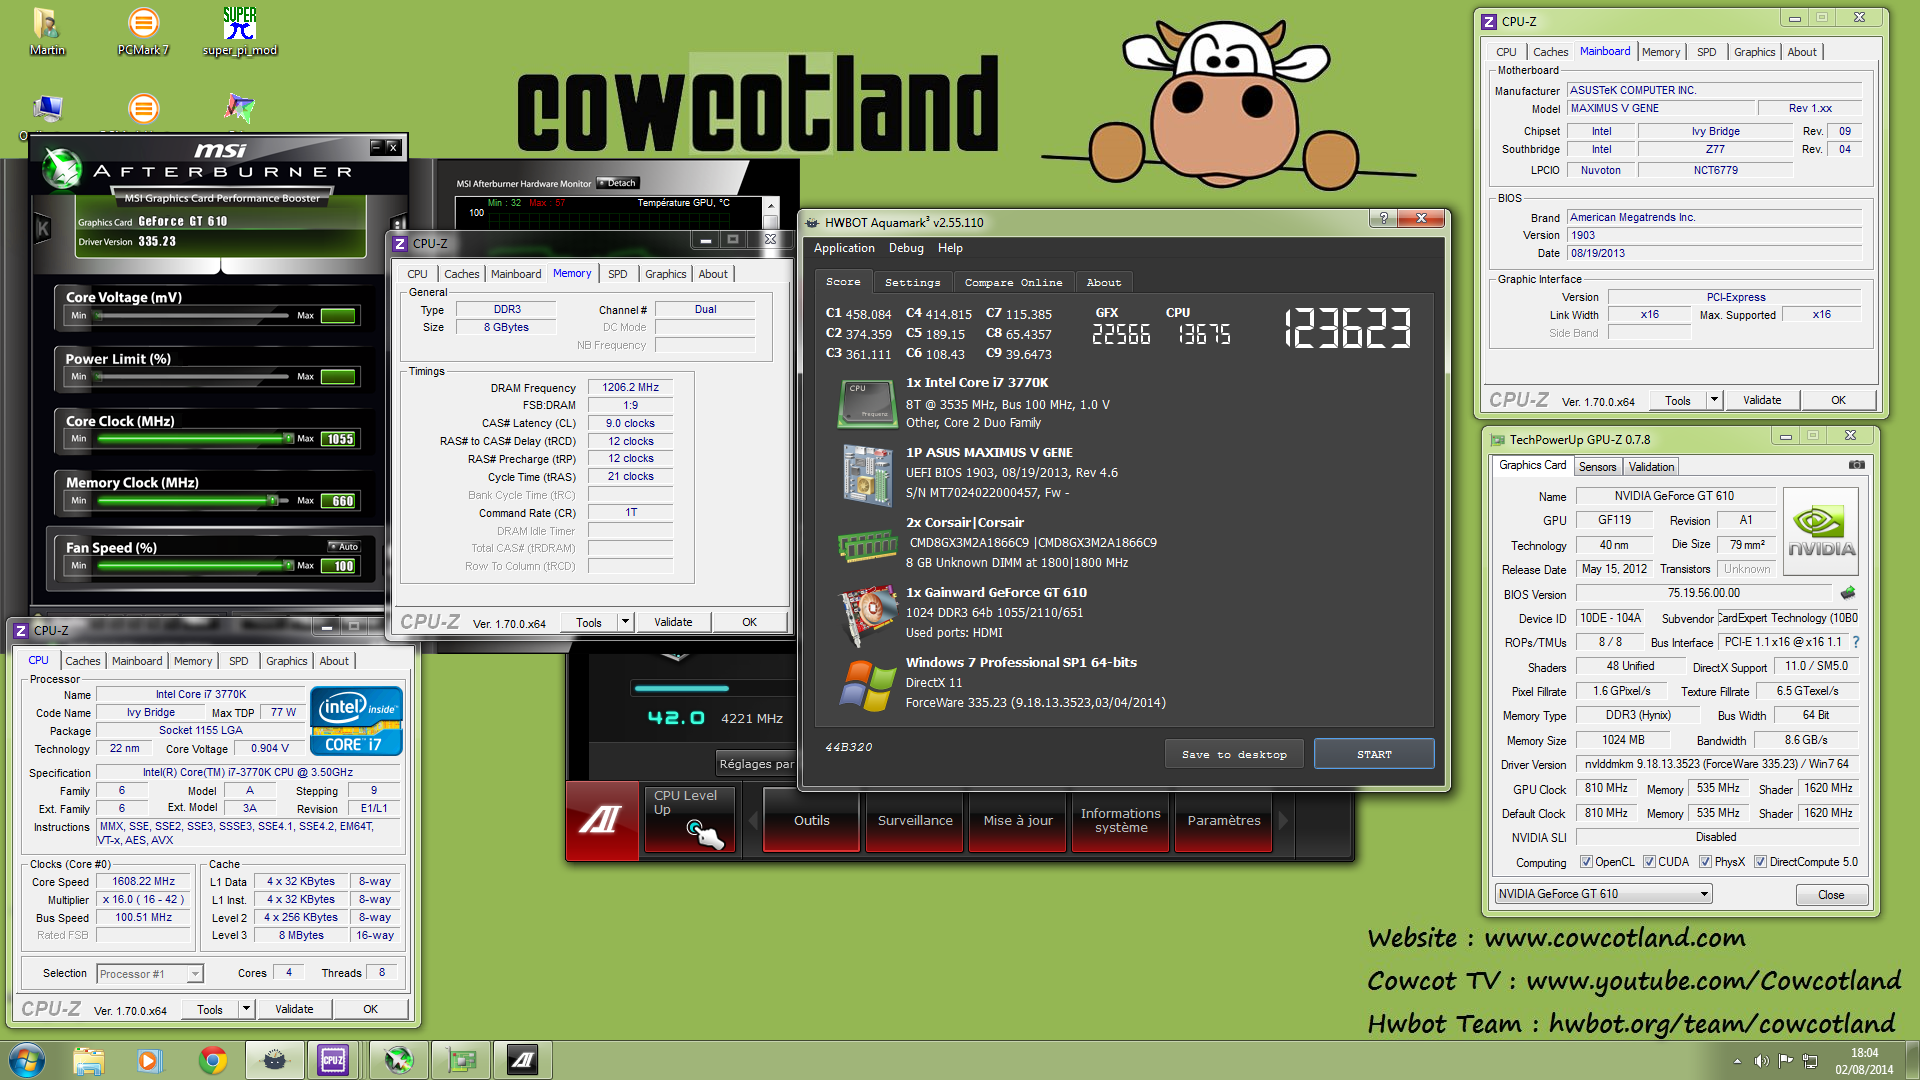The height and width of the screenshot is (1080, 1920).
Task: Open the GPU selection dropdown in GPU-Z
Action: [x=1604, y=894]
